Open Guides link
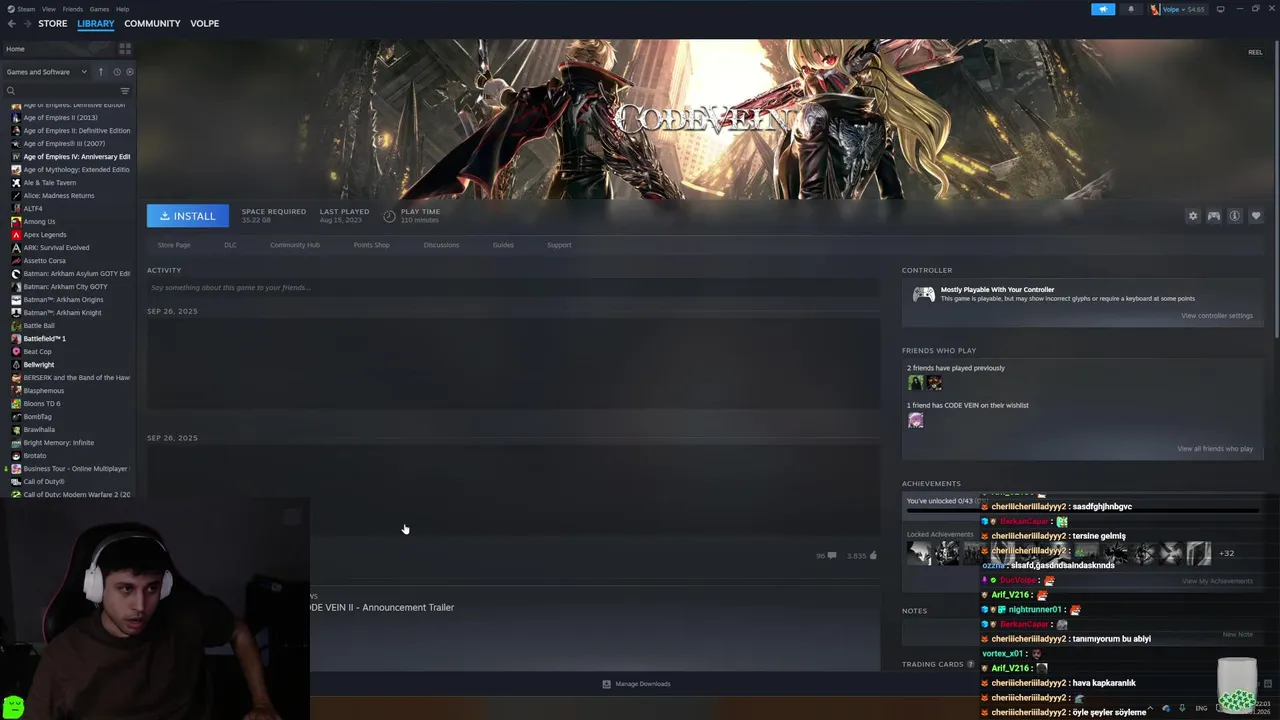The image size is (1280, 720). [503, 245]
